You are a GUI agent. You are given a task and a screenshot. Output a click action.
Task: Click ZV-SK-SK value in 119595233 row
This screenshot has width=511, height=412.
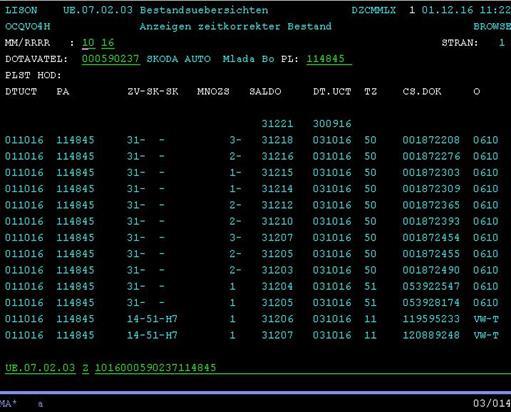click(152, 319)
